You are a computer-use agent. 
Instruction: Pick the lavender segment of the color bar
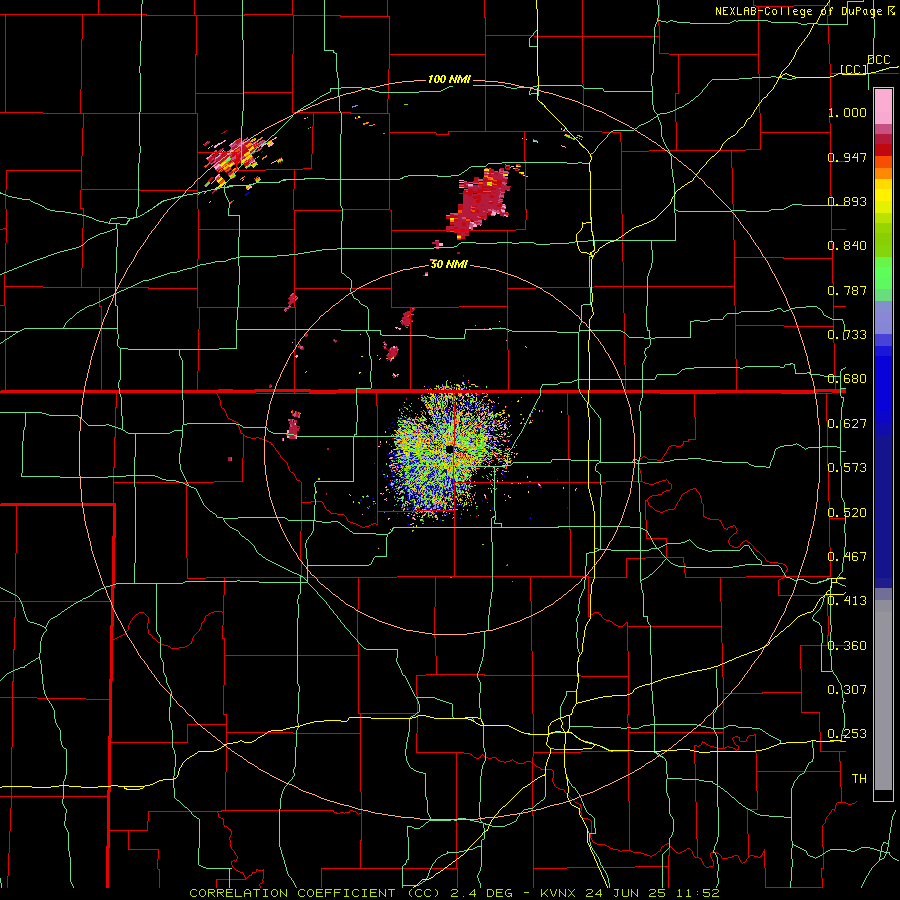click(x=883, y=317)
